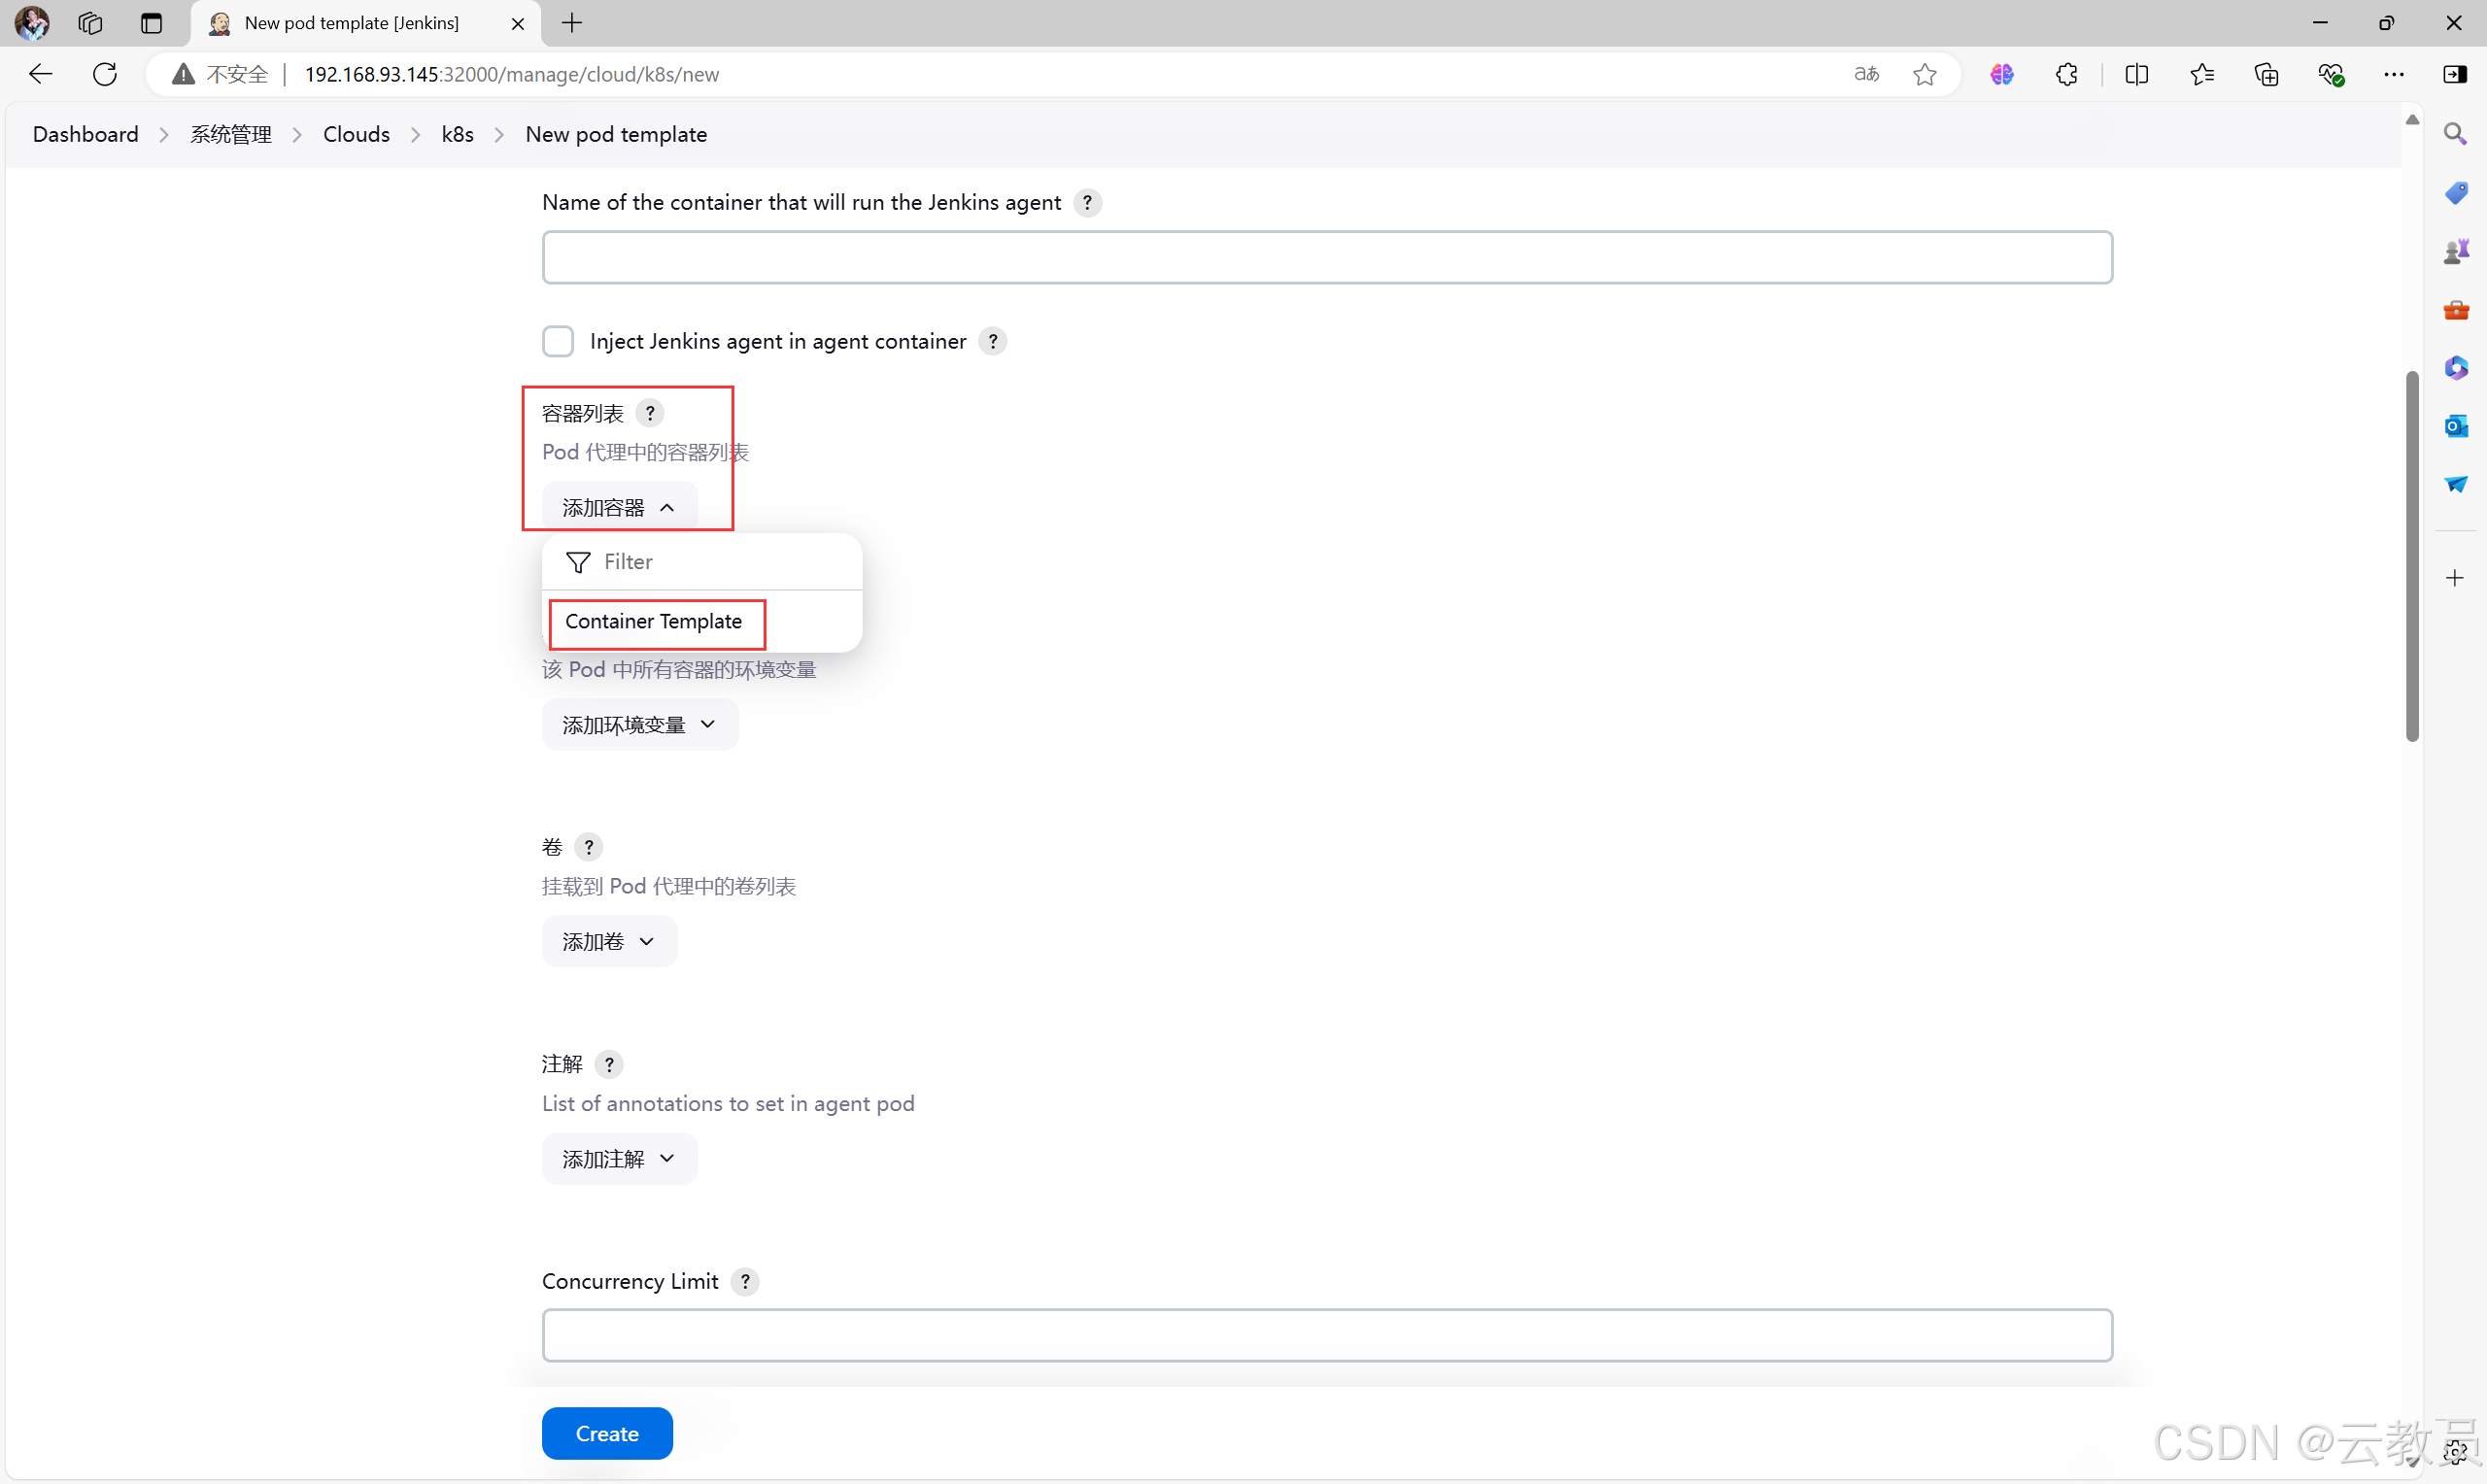
Task: Enable the agent container injection option
Action: [x=559, y=341]
